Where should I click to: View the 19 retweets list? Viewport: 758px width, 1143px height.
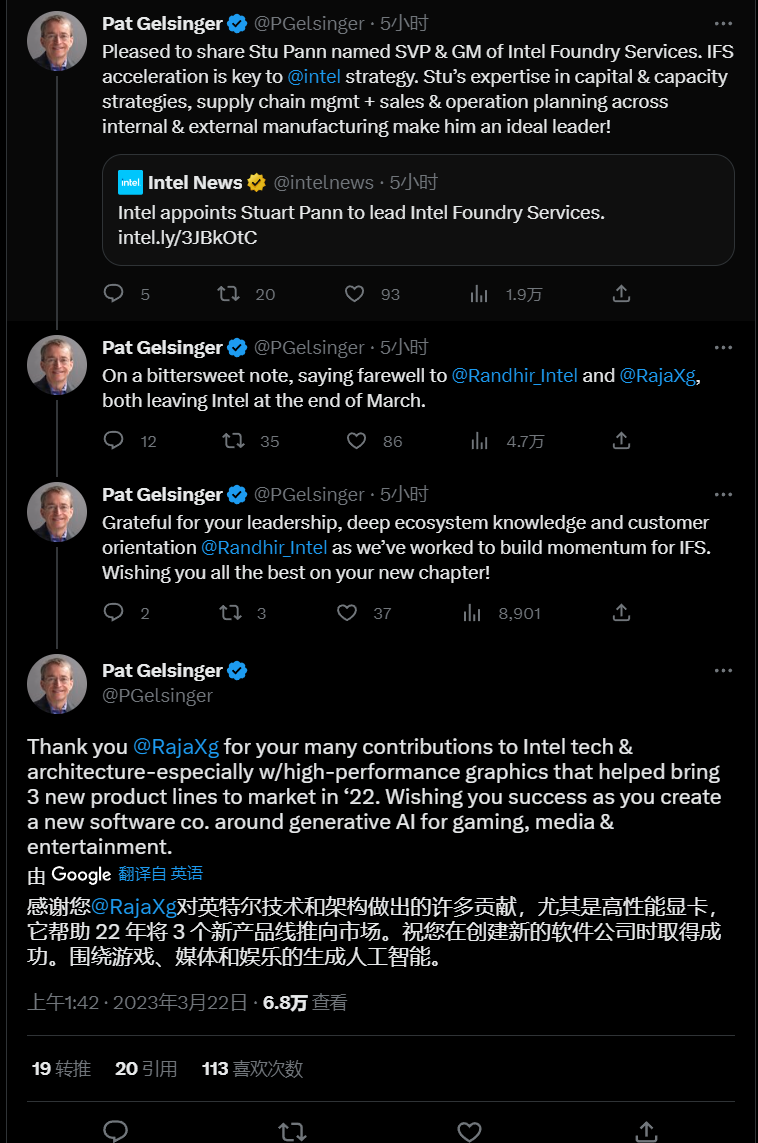pyautogui.click(x=61, y=1069)
